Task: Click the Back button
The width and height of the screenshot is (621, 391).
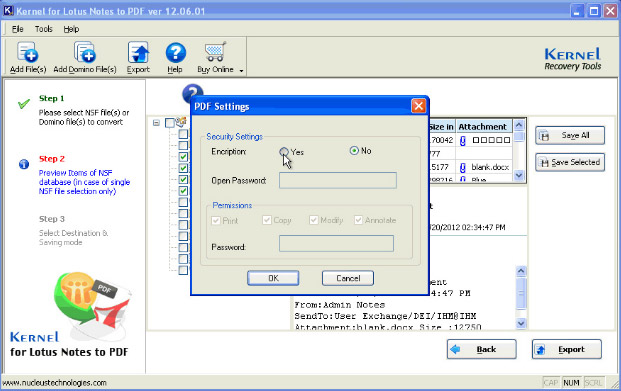Action: [x=482, y=349]
